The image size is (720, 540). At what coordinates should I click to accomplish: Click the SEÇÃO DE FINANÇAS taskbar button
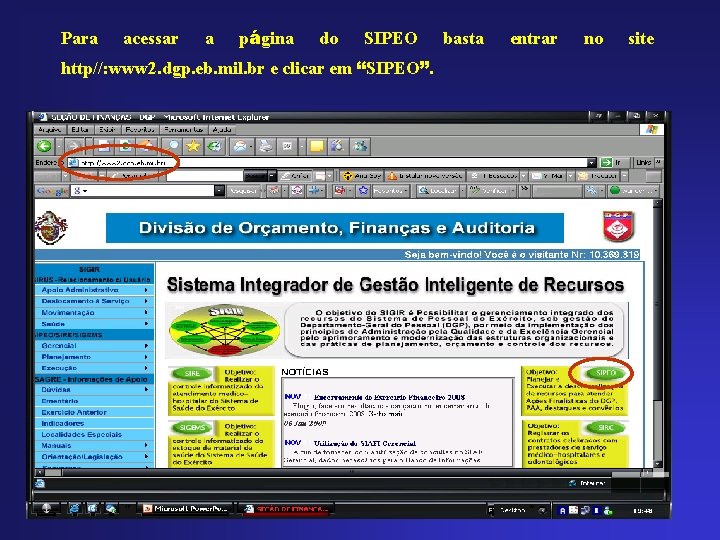click(287, 509)
